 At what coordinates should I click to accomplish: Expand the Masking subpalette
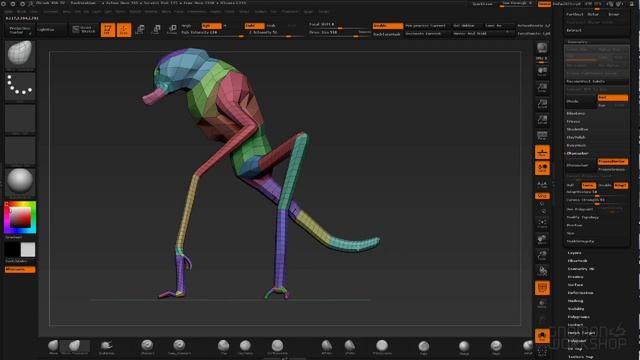pyautogui.click(x=576, y=301)
